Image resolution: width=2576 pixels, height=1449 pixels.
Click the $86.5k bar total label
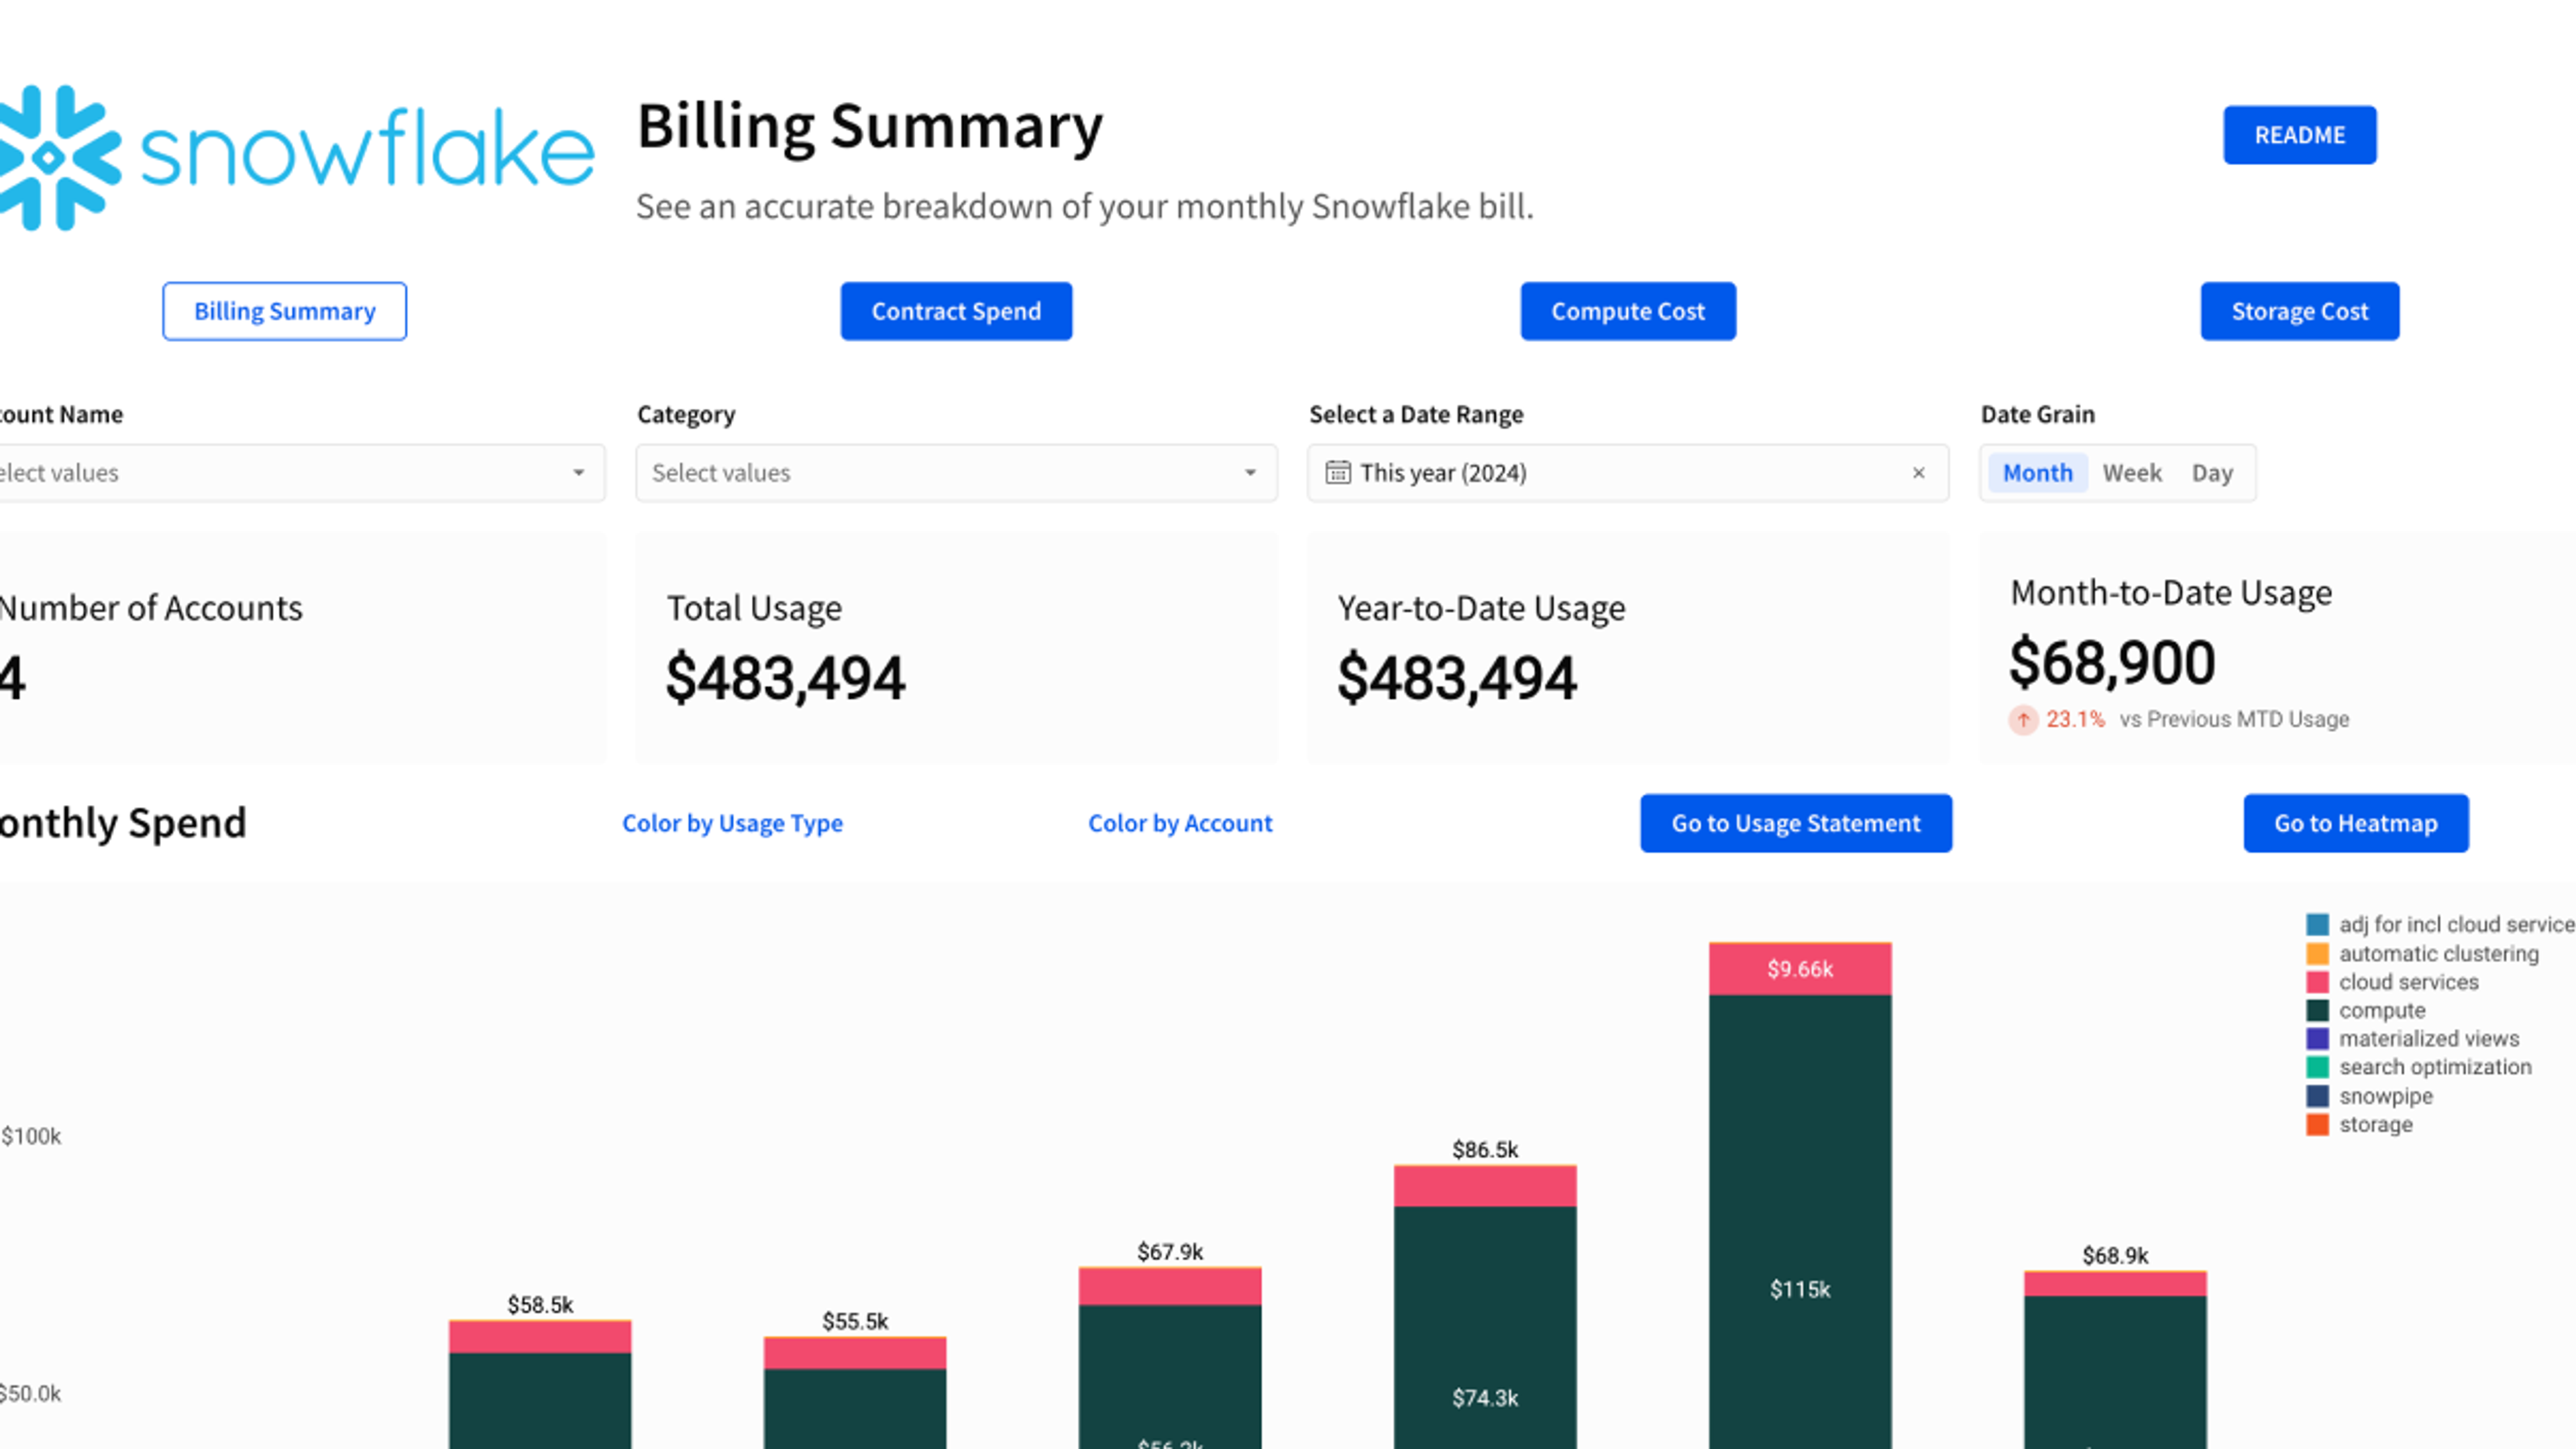(1485, 1149)
